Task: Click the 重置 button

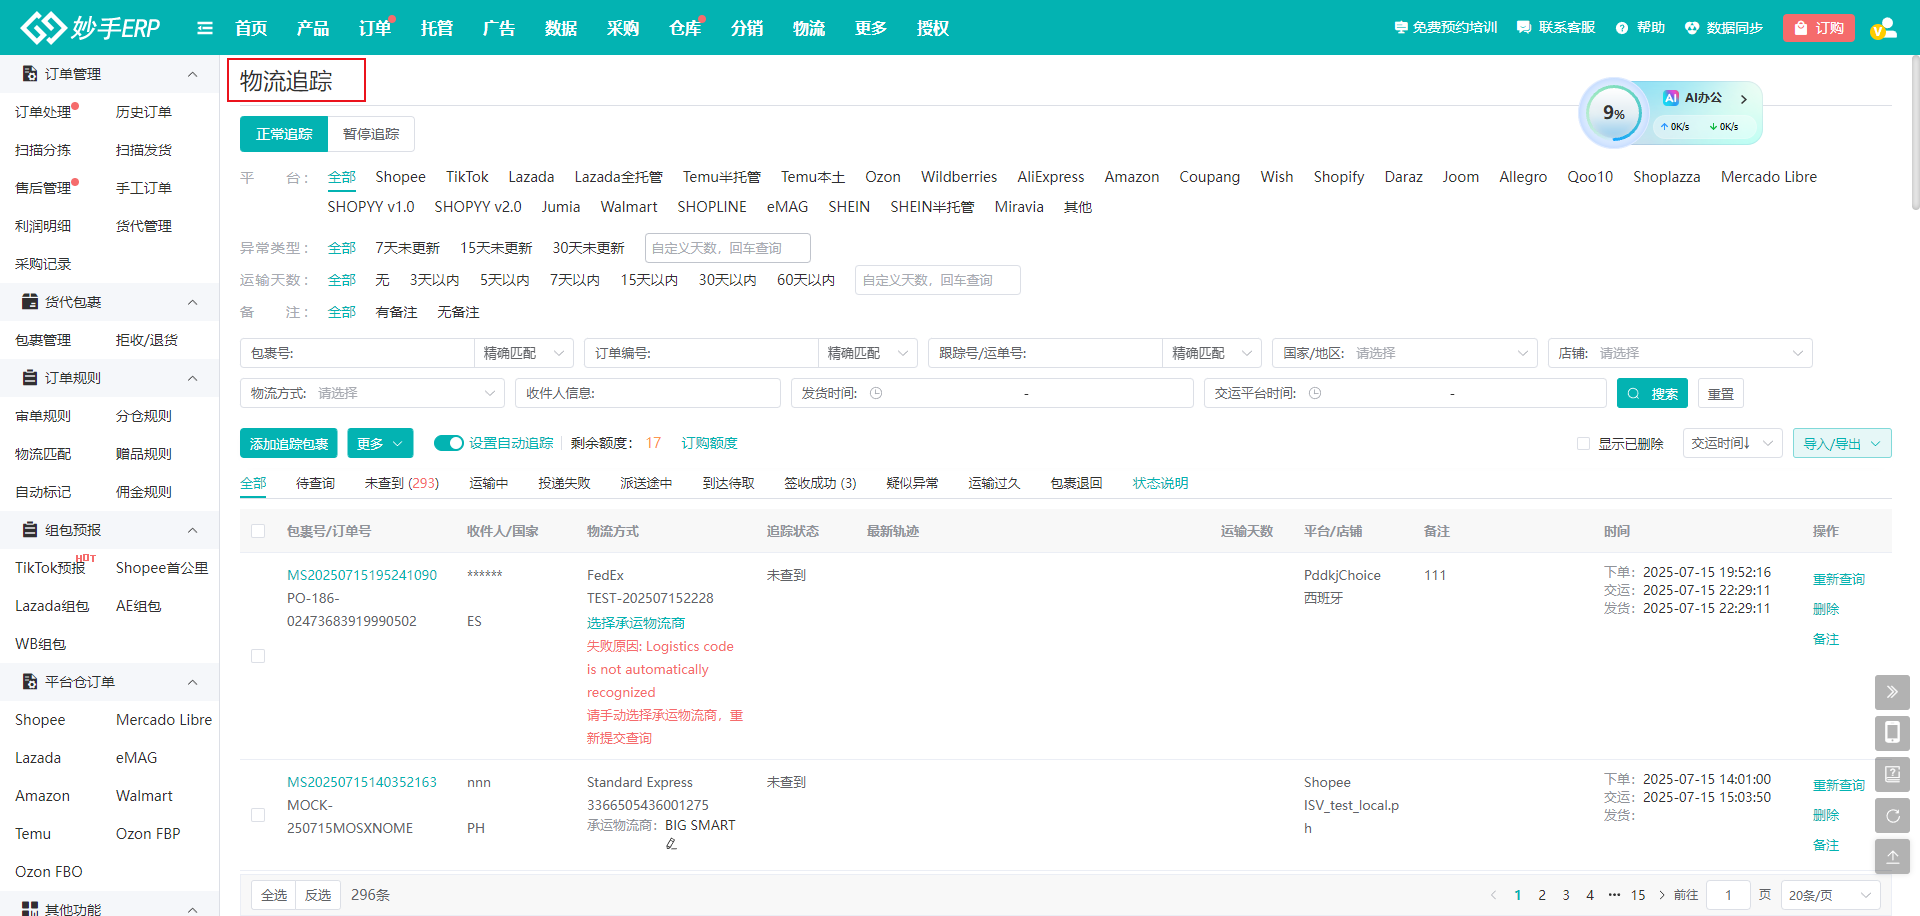Action: (1721, 394)
